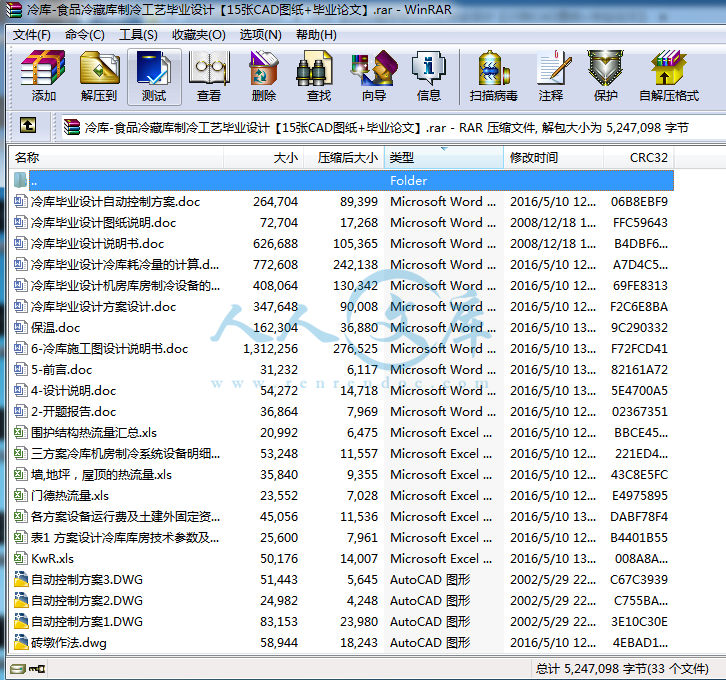Open the 工具(S) menu
The width and height of the screenshot is (726, 680).
[x=138, y=35]
